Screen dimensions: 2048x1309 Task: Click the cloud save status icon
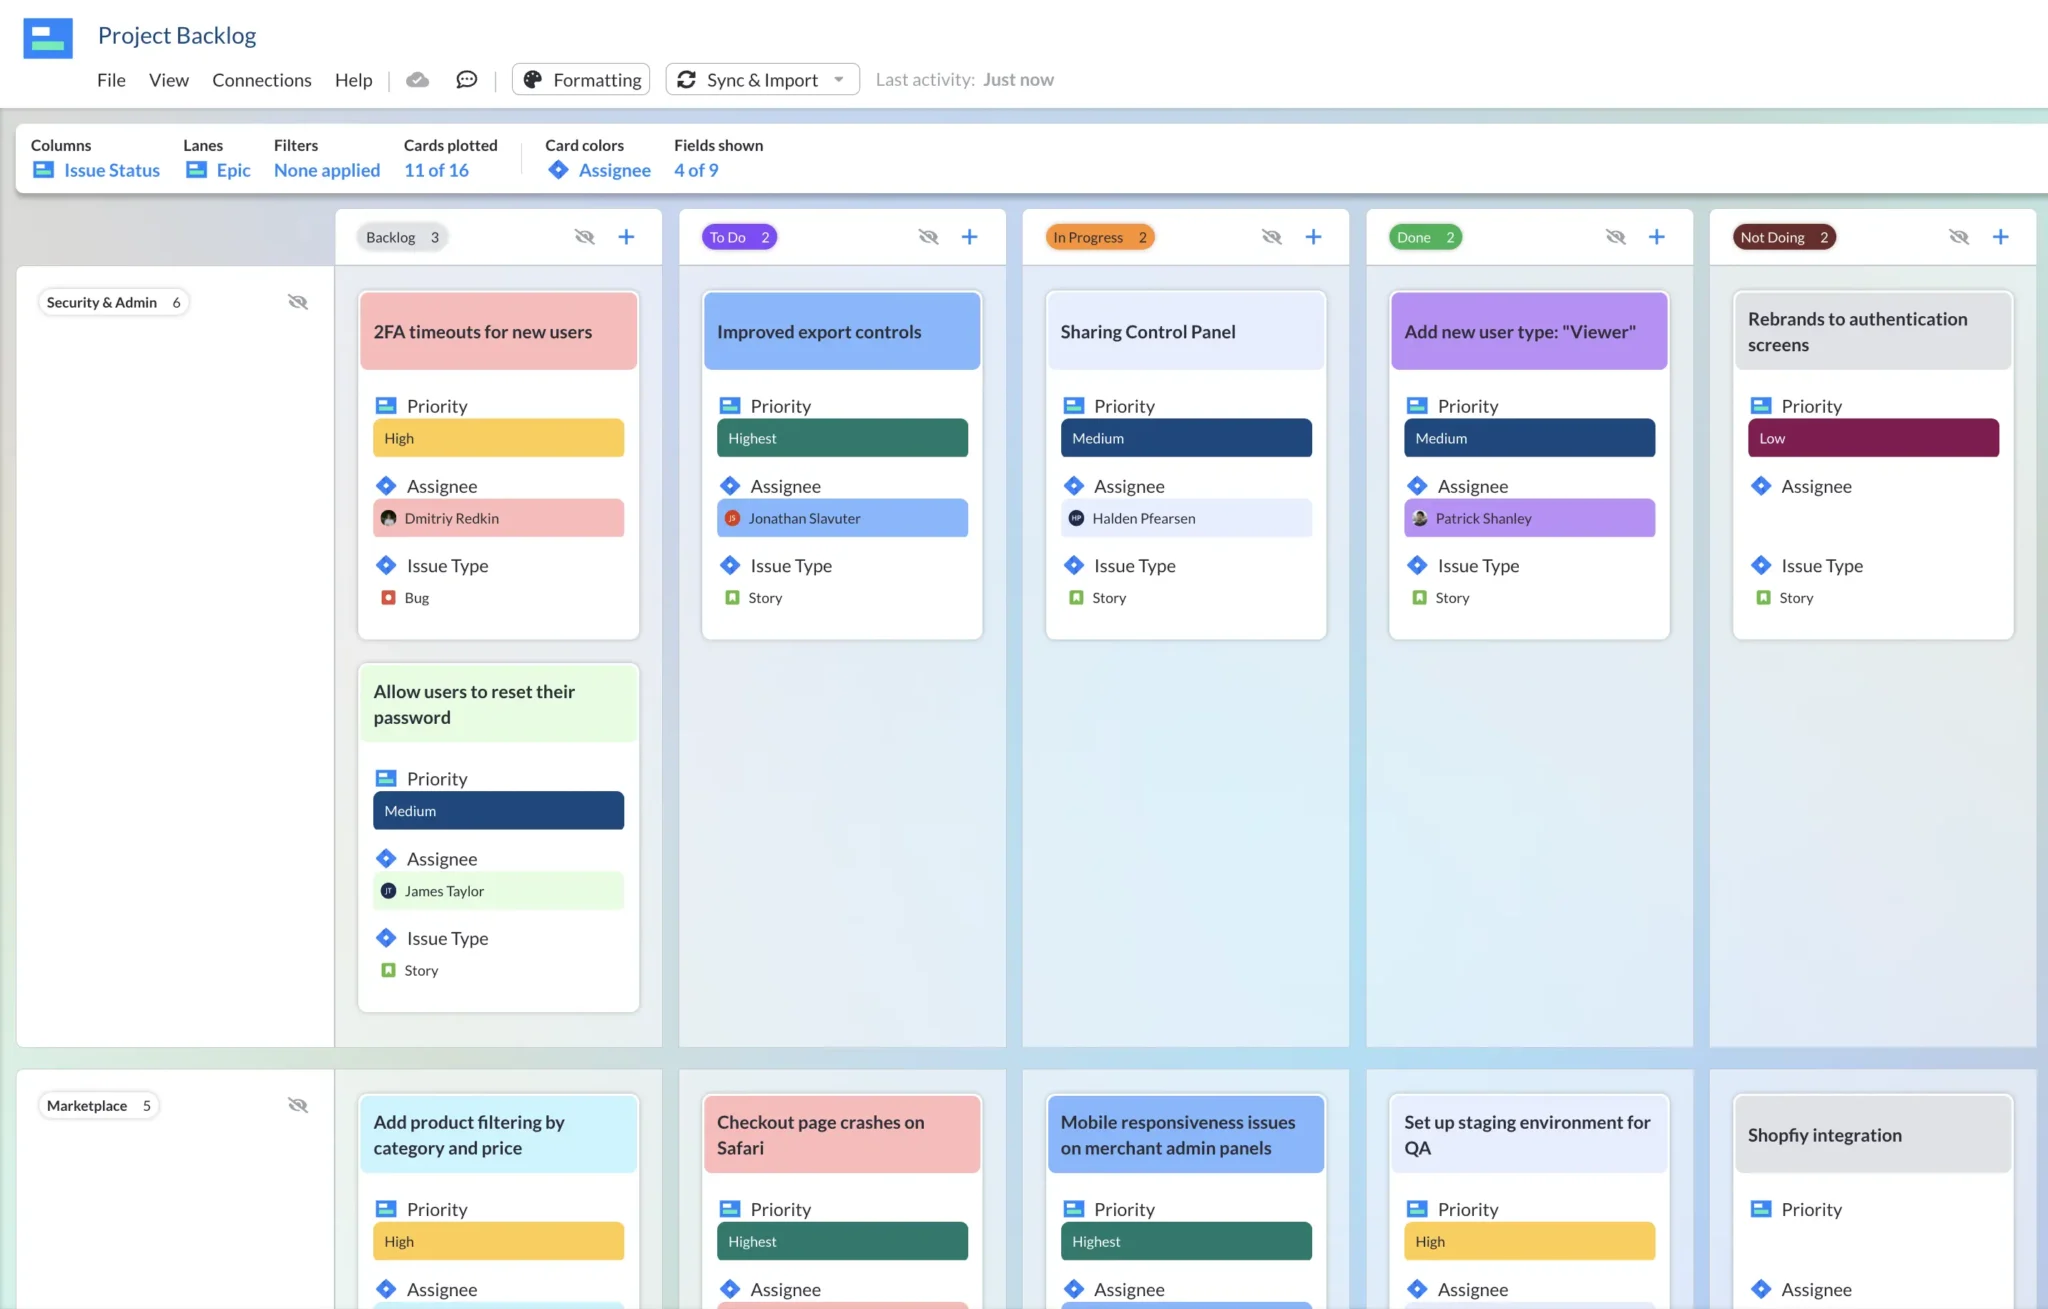pos(418,80)
